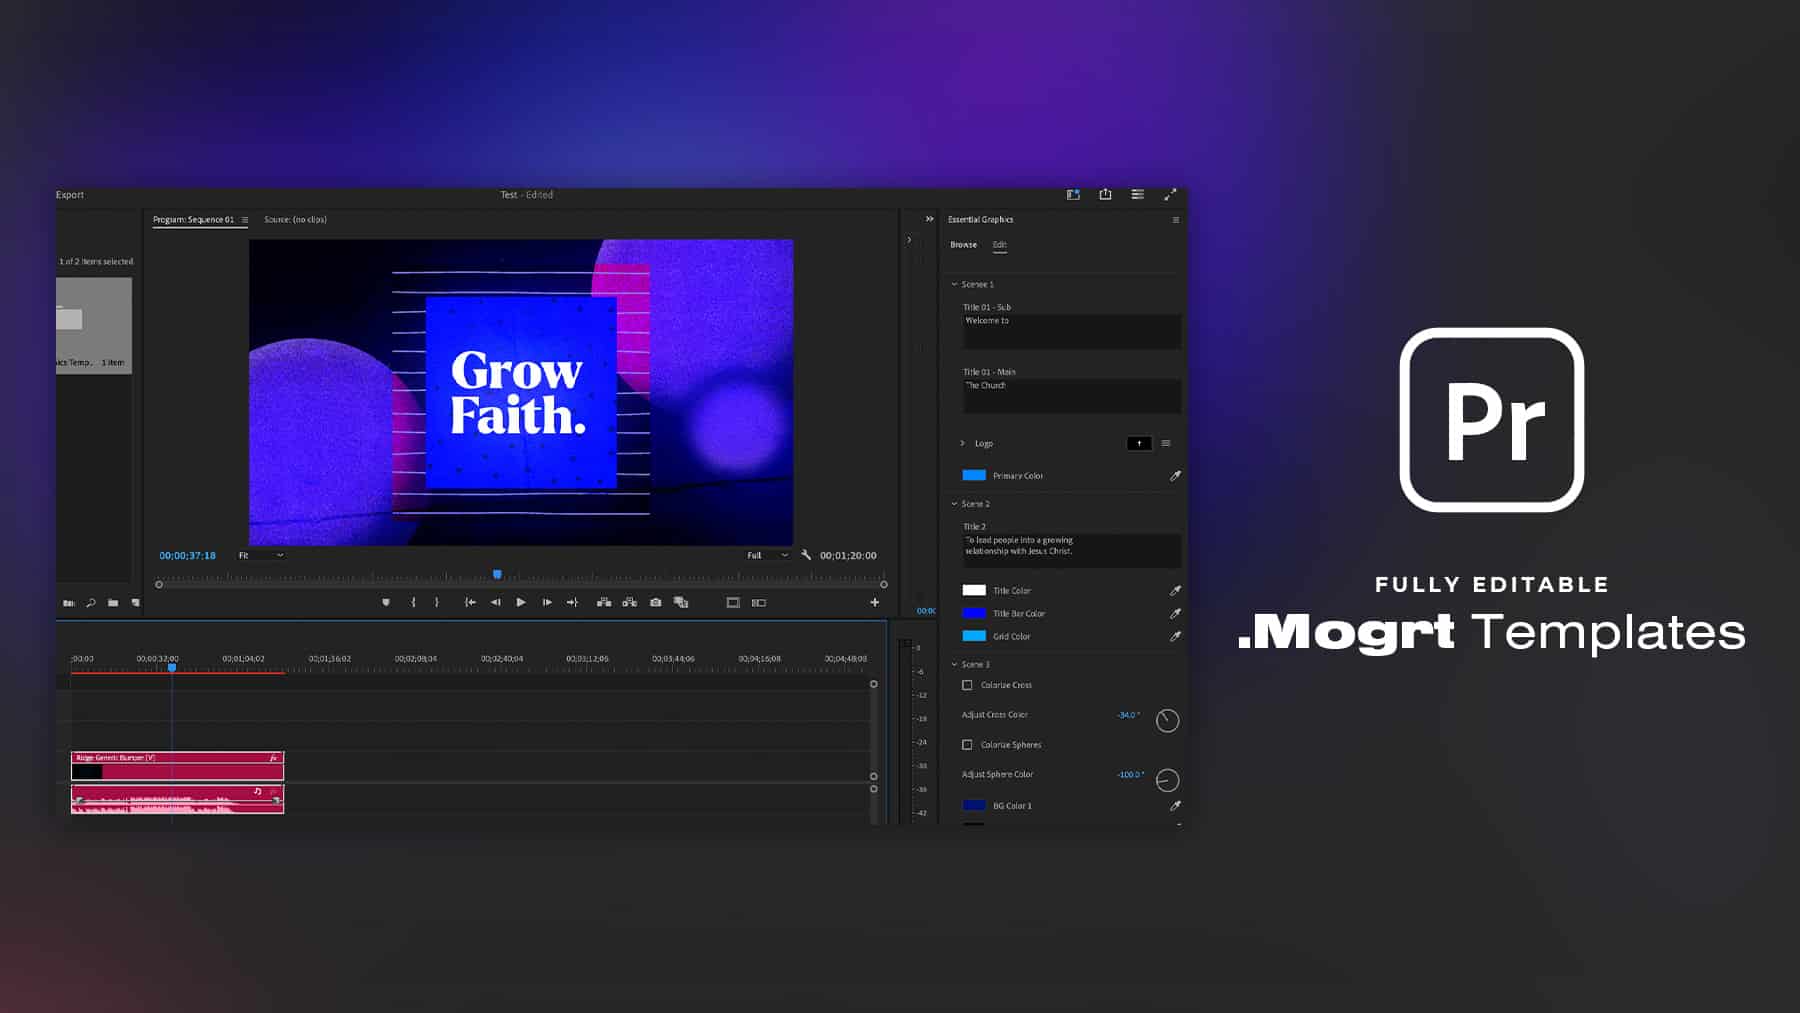
Task: Pick Title Color with the eyedropper
Action: point(1175,591)
